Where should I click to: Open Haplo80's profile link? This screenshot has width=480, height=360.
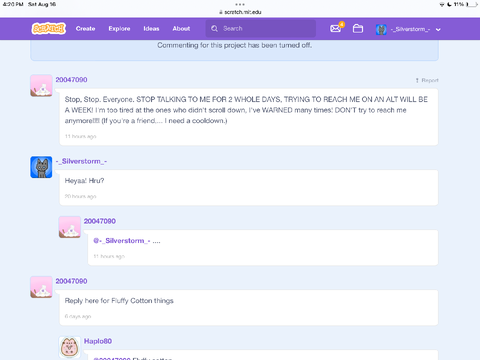[x=98, y=341]
